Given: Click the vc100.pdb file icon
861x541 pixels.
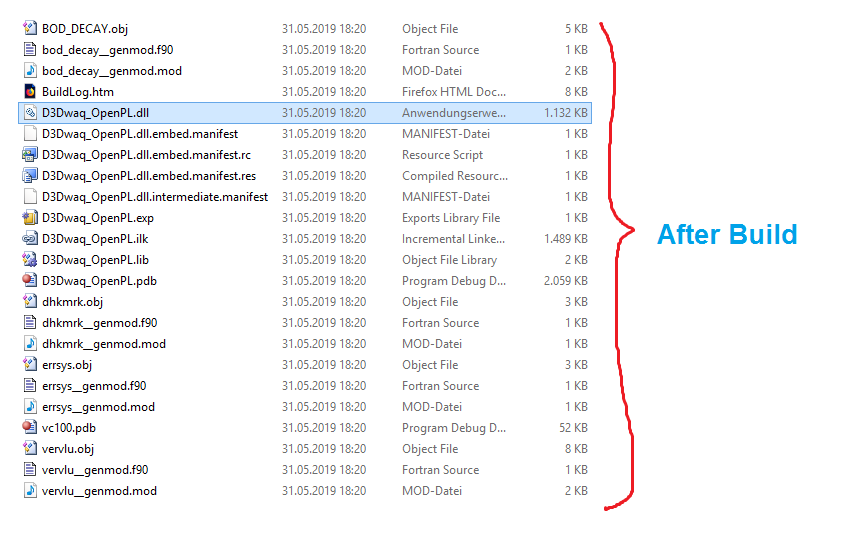Looking at the screenshot, I should [x=30, y=428].
